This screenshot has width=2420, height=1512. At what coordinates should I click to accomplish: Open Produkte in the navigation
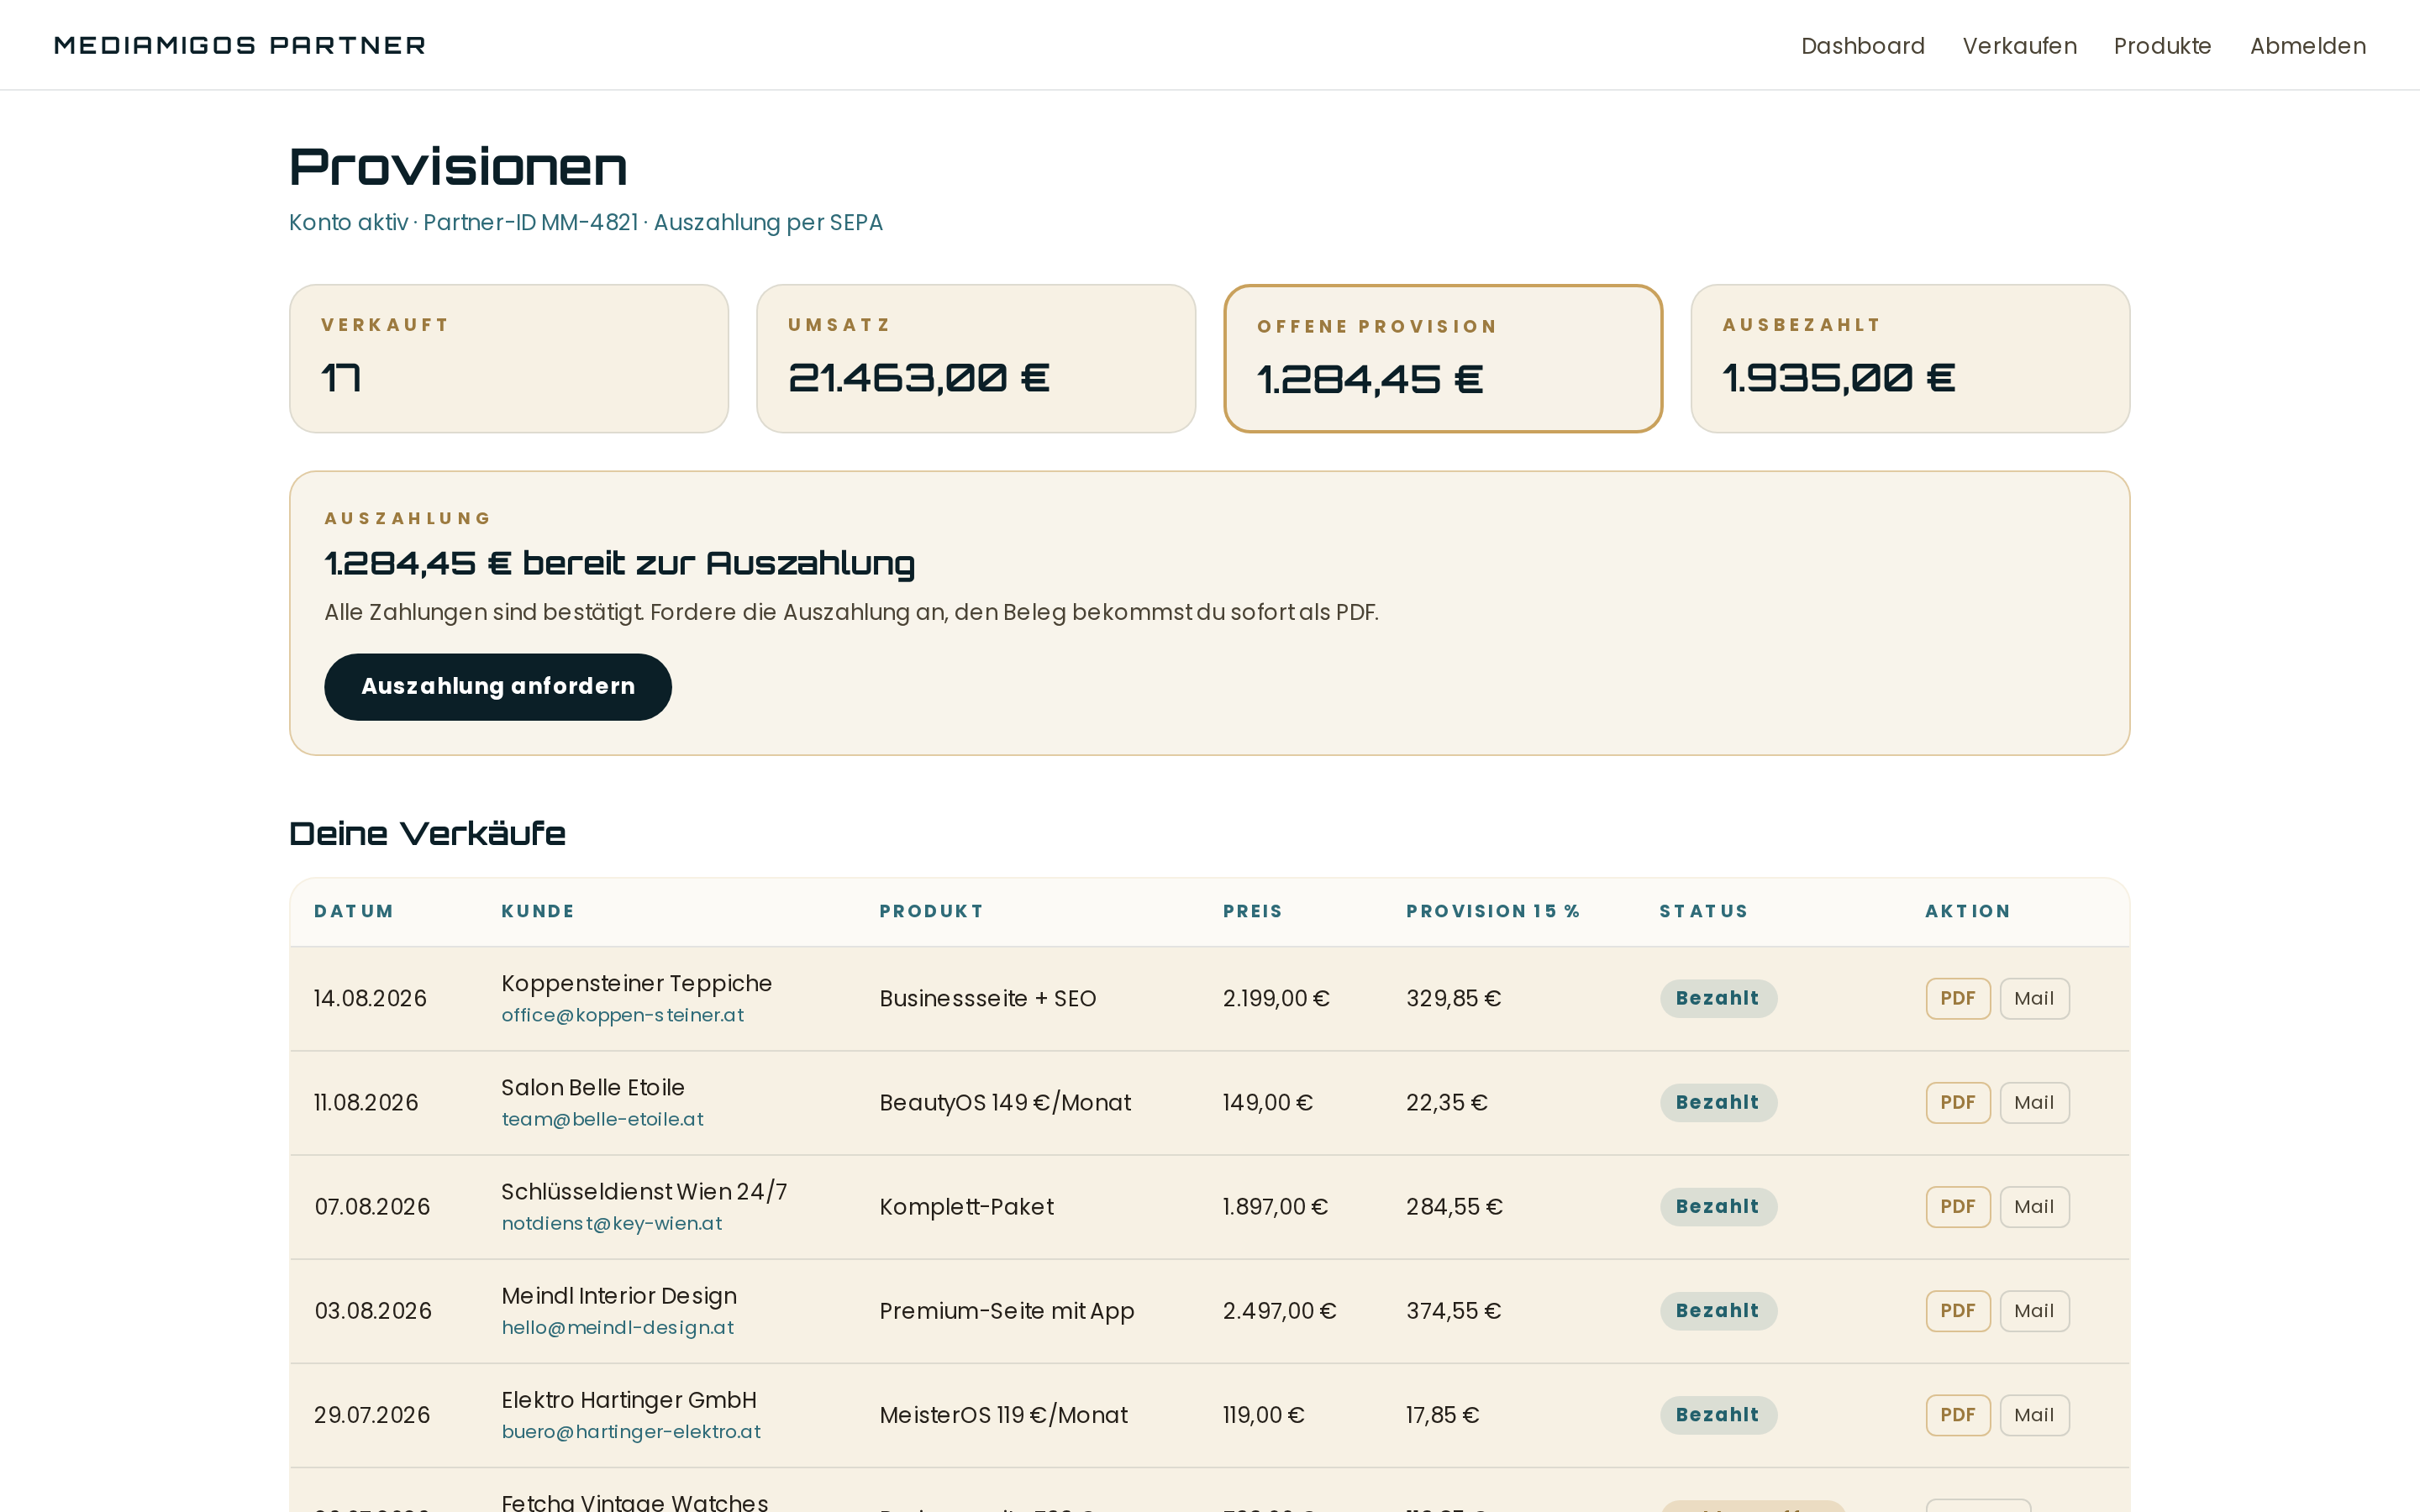(2162, 46)
